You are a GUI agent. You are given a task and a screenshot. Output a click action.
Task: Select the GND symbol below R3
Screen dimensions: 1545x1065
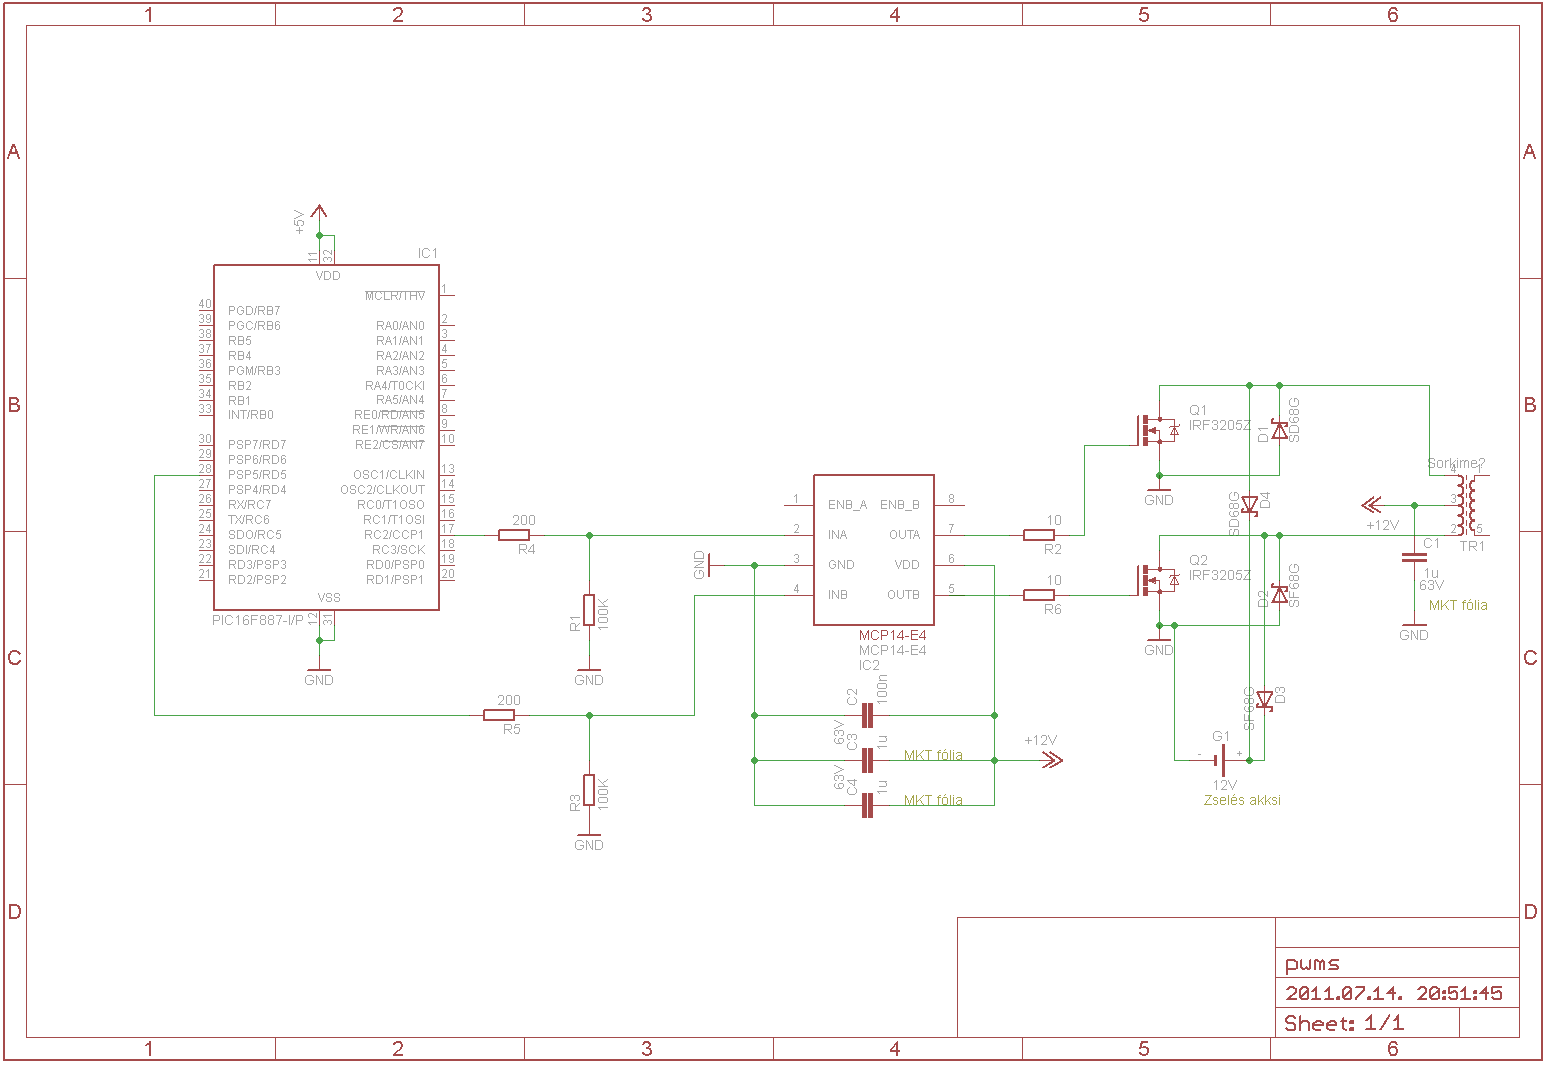pyautogui.click(x=589, y=841)
